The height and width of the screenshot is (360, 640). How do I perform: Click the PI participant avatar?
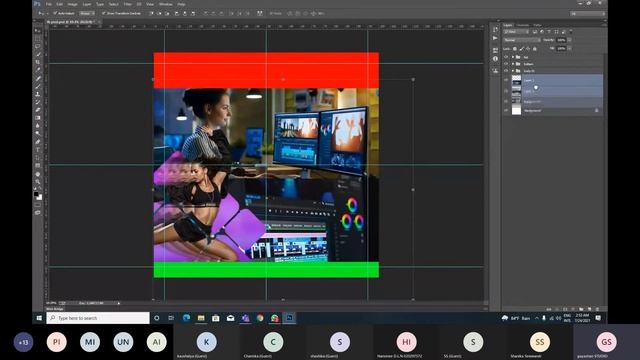(x=57, y=342)
